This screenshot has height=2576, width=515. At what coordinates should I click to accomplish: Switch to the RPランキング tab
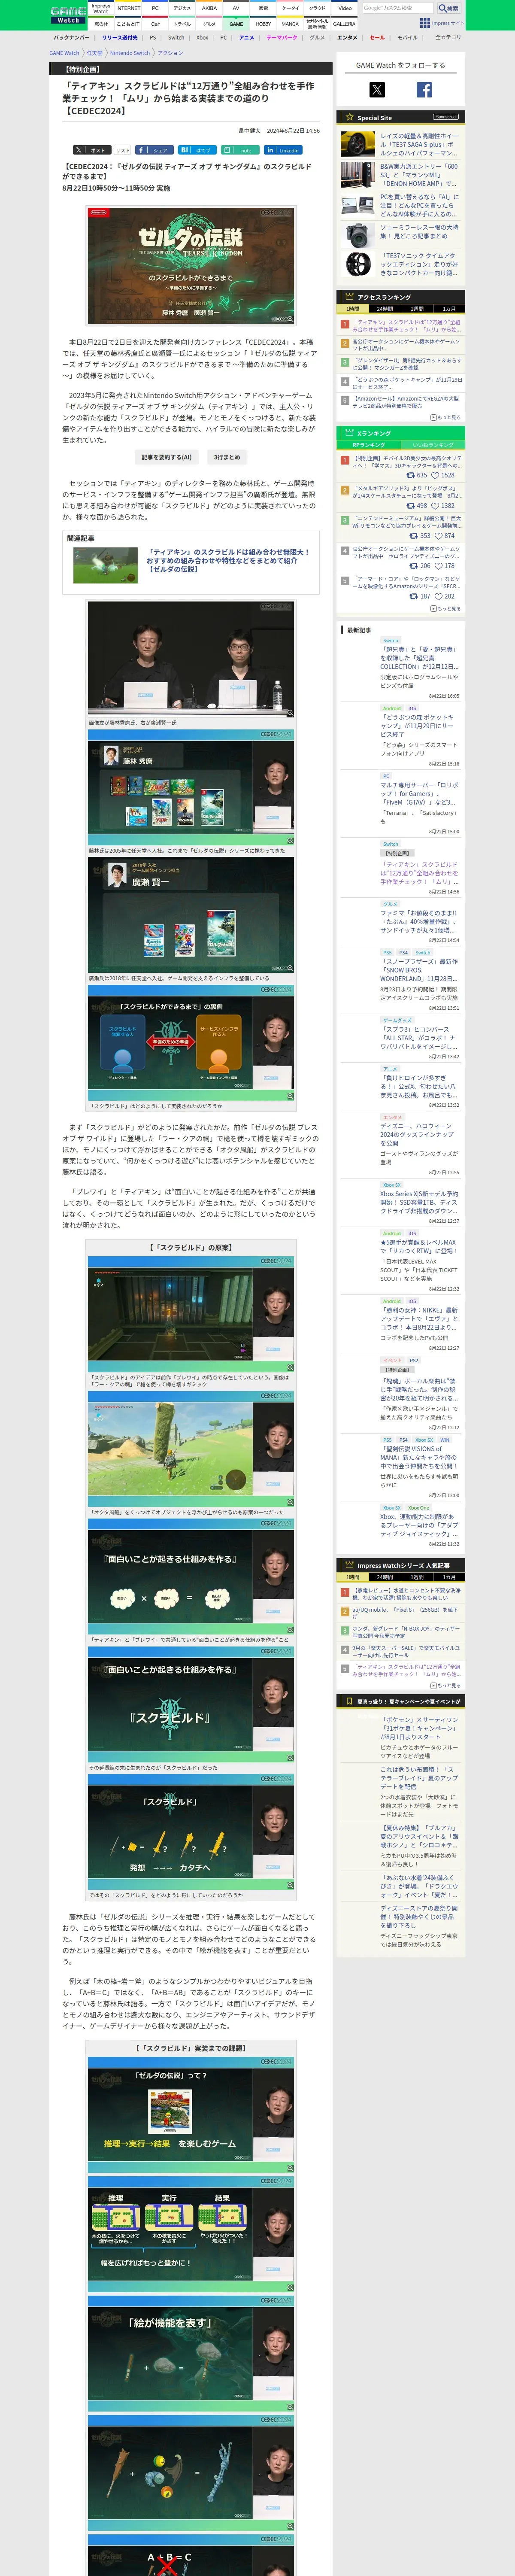(x=369, y=445)
